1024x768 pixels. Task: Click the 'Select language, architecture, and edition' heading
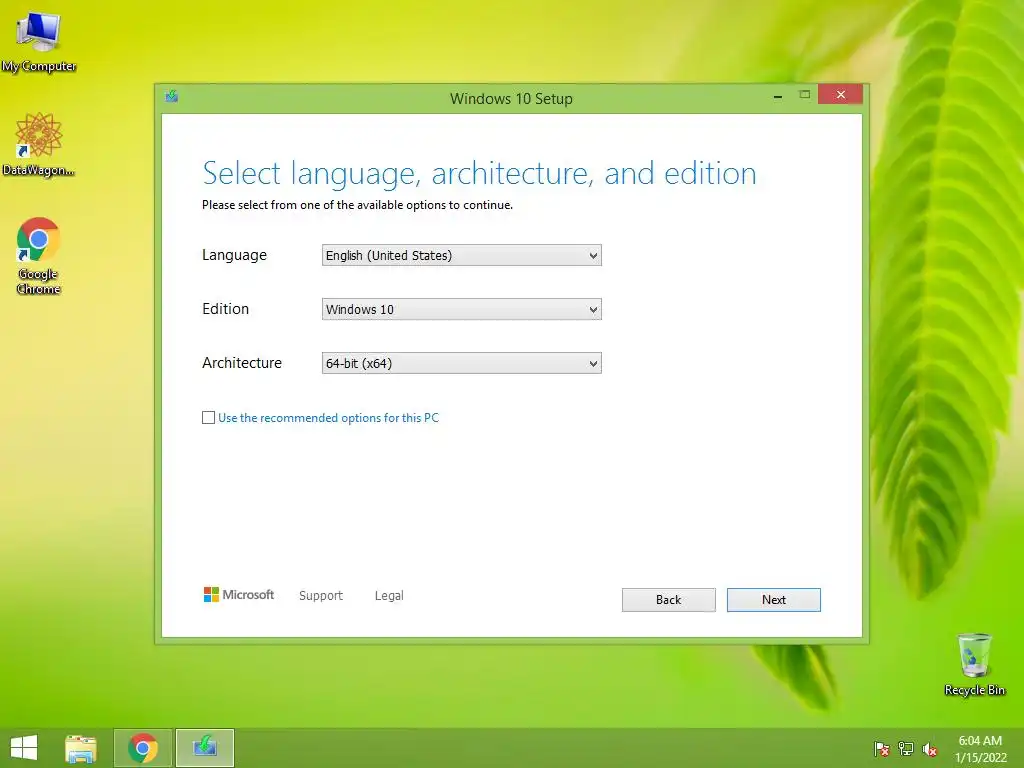pyautogui.click(x=479, y=174)
